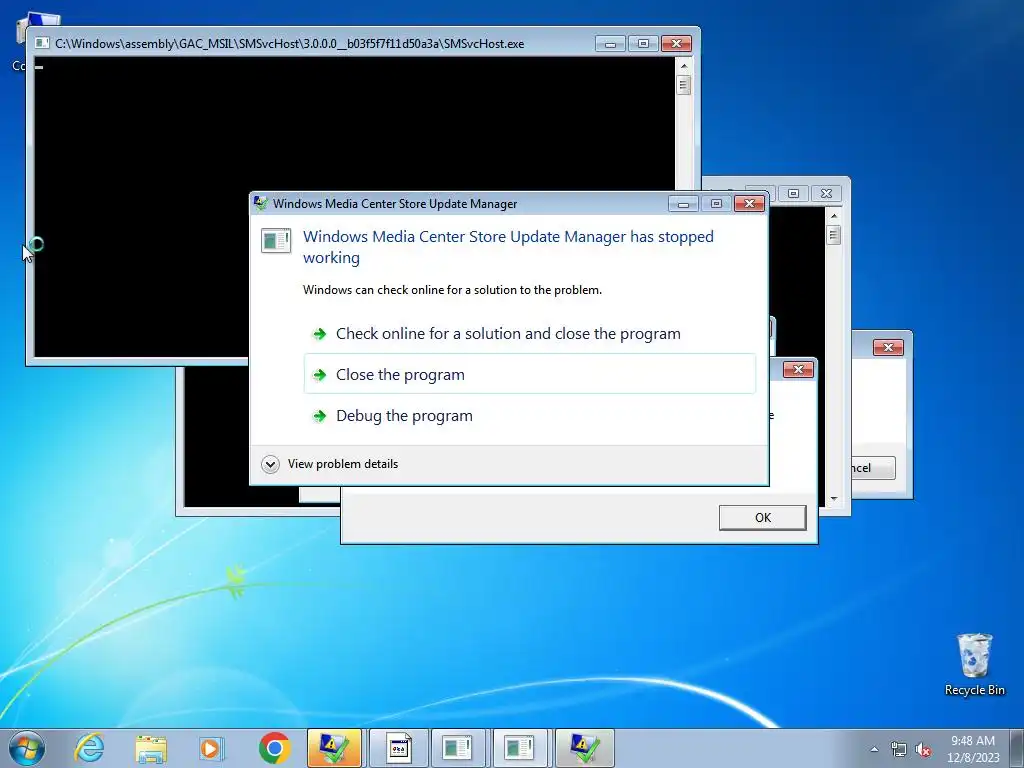Close the far-right dialog with Cancel
This screenshot has width=1024, height=768.
click(x=888, y=347)
